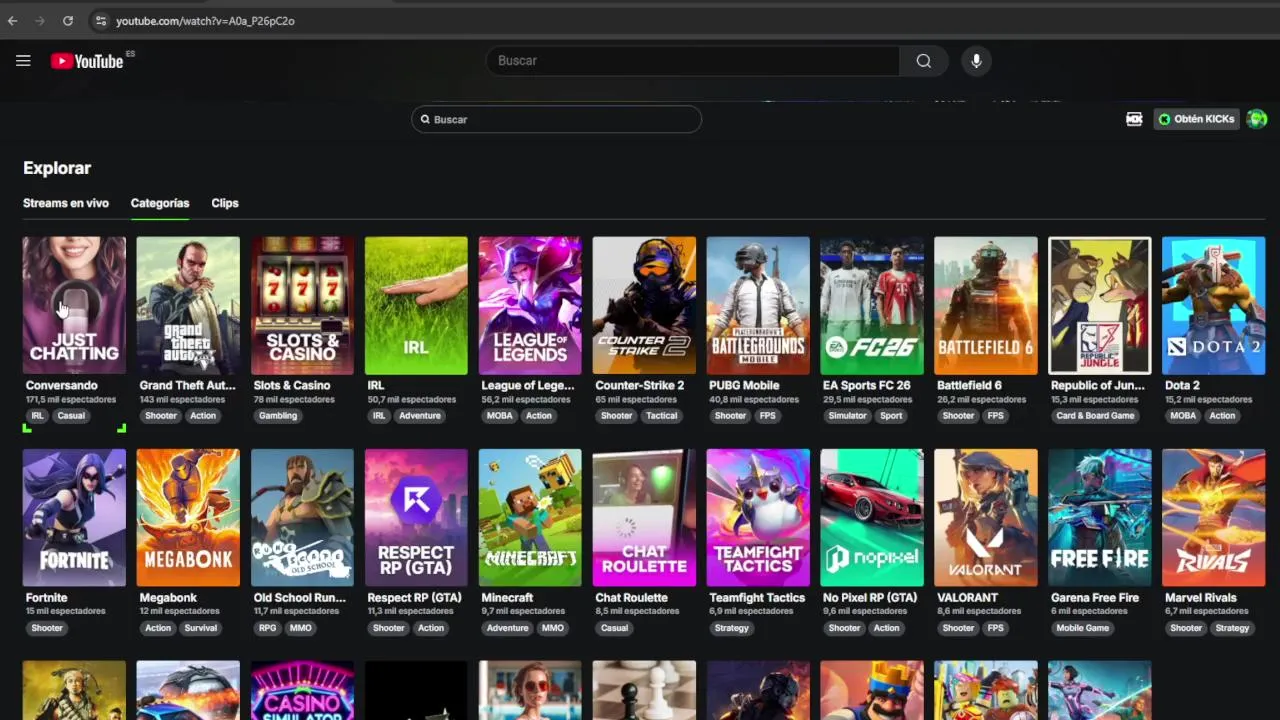Click the browser back arrow
This screenshot has height=720, width=1280.
pos(13,20)
